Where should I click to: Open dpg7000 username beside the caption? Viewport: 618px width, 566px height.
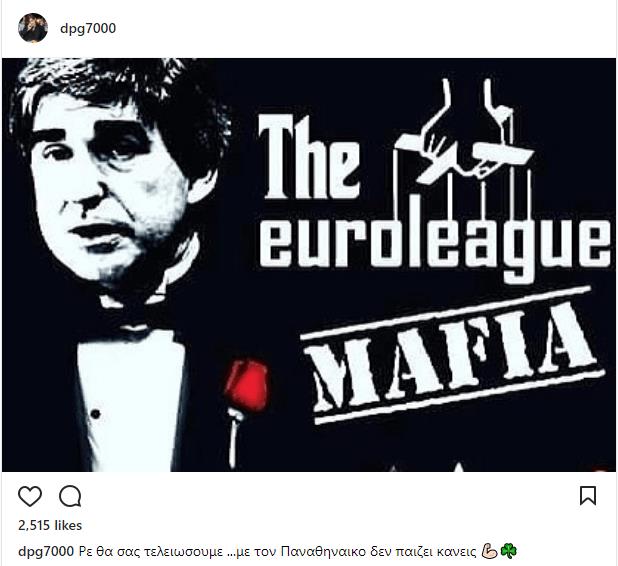(46, 551)
